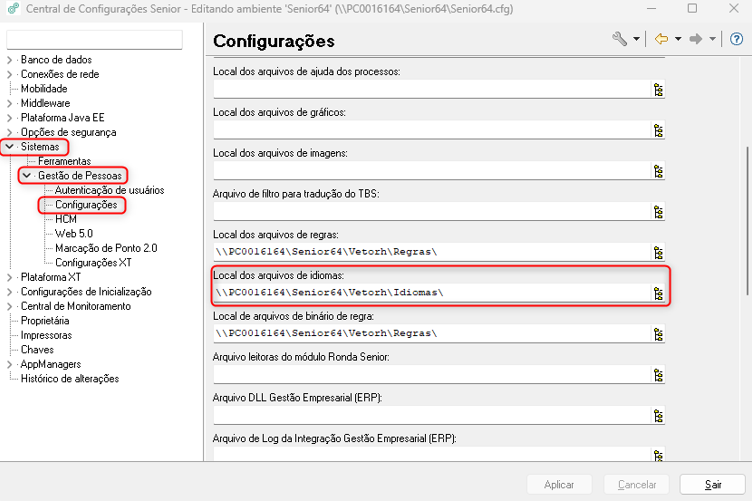Click the Sair button
Viewport: 752px width, 502px height.
712,484
